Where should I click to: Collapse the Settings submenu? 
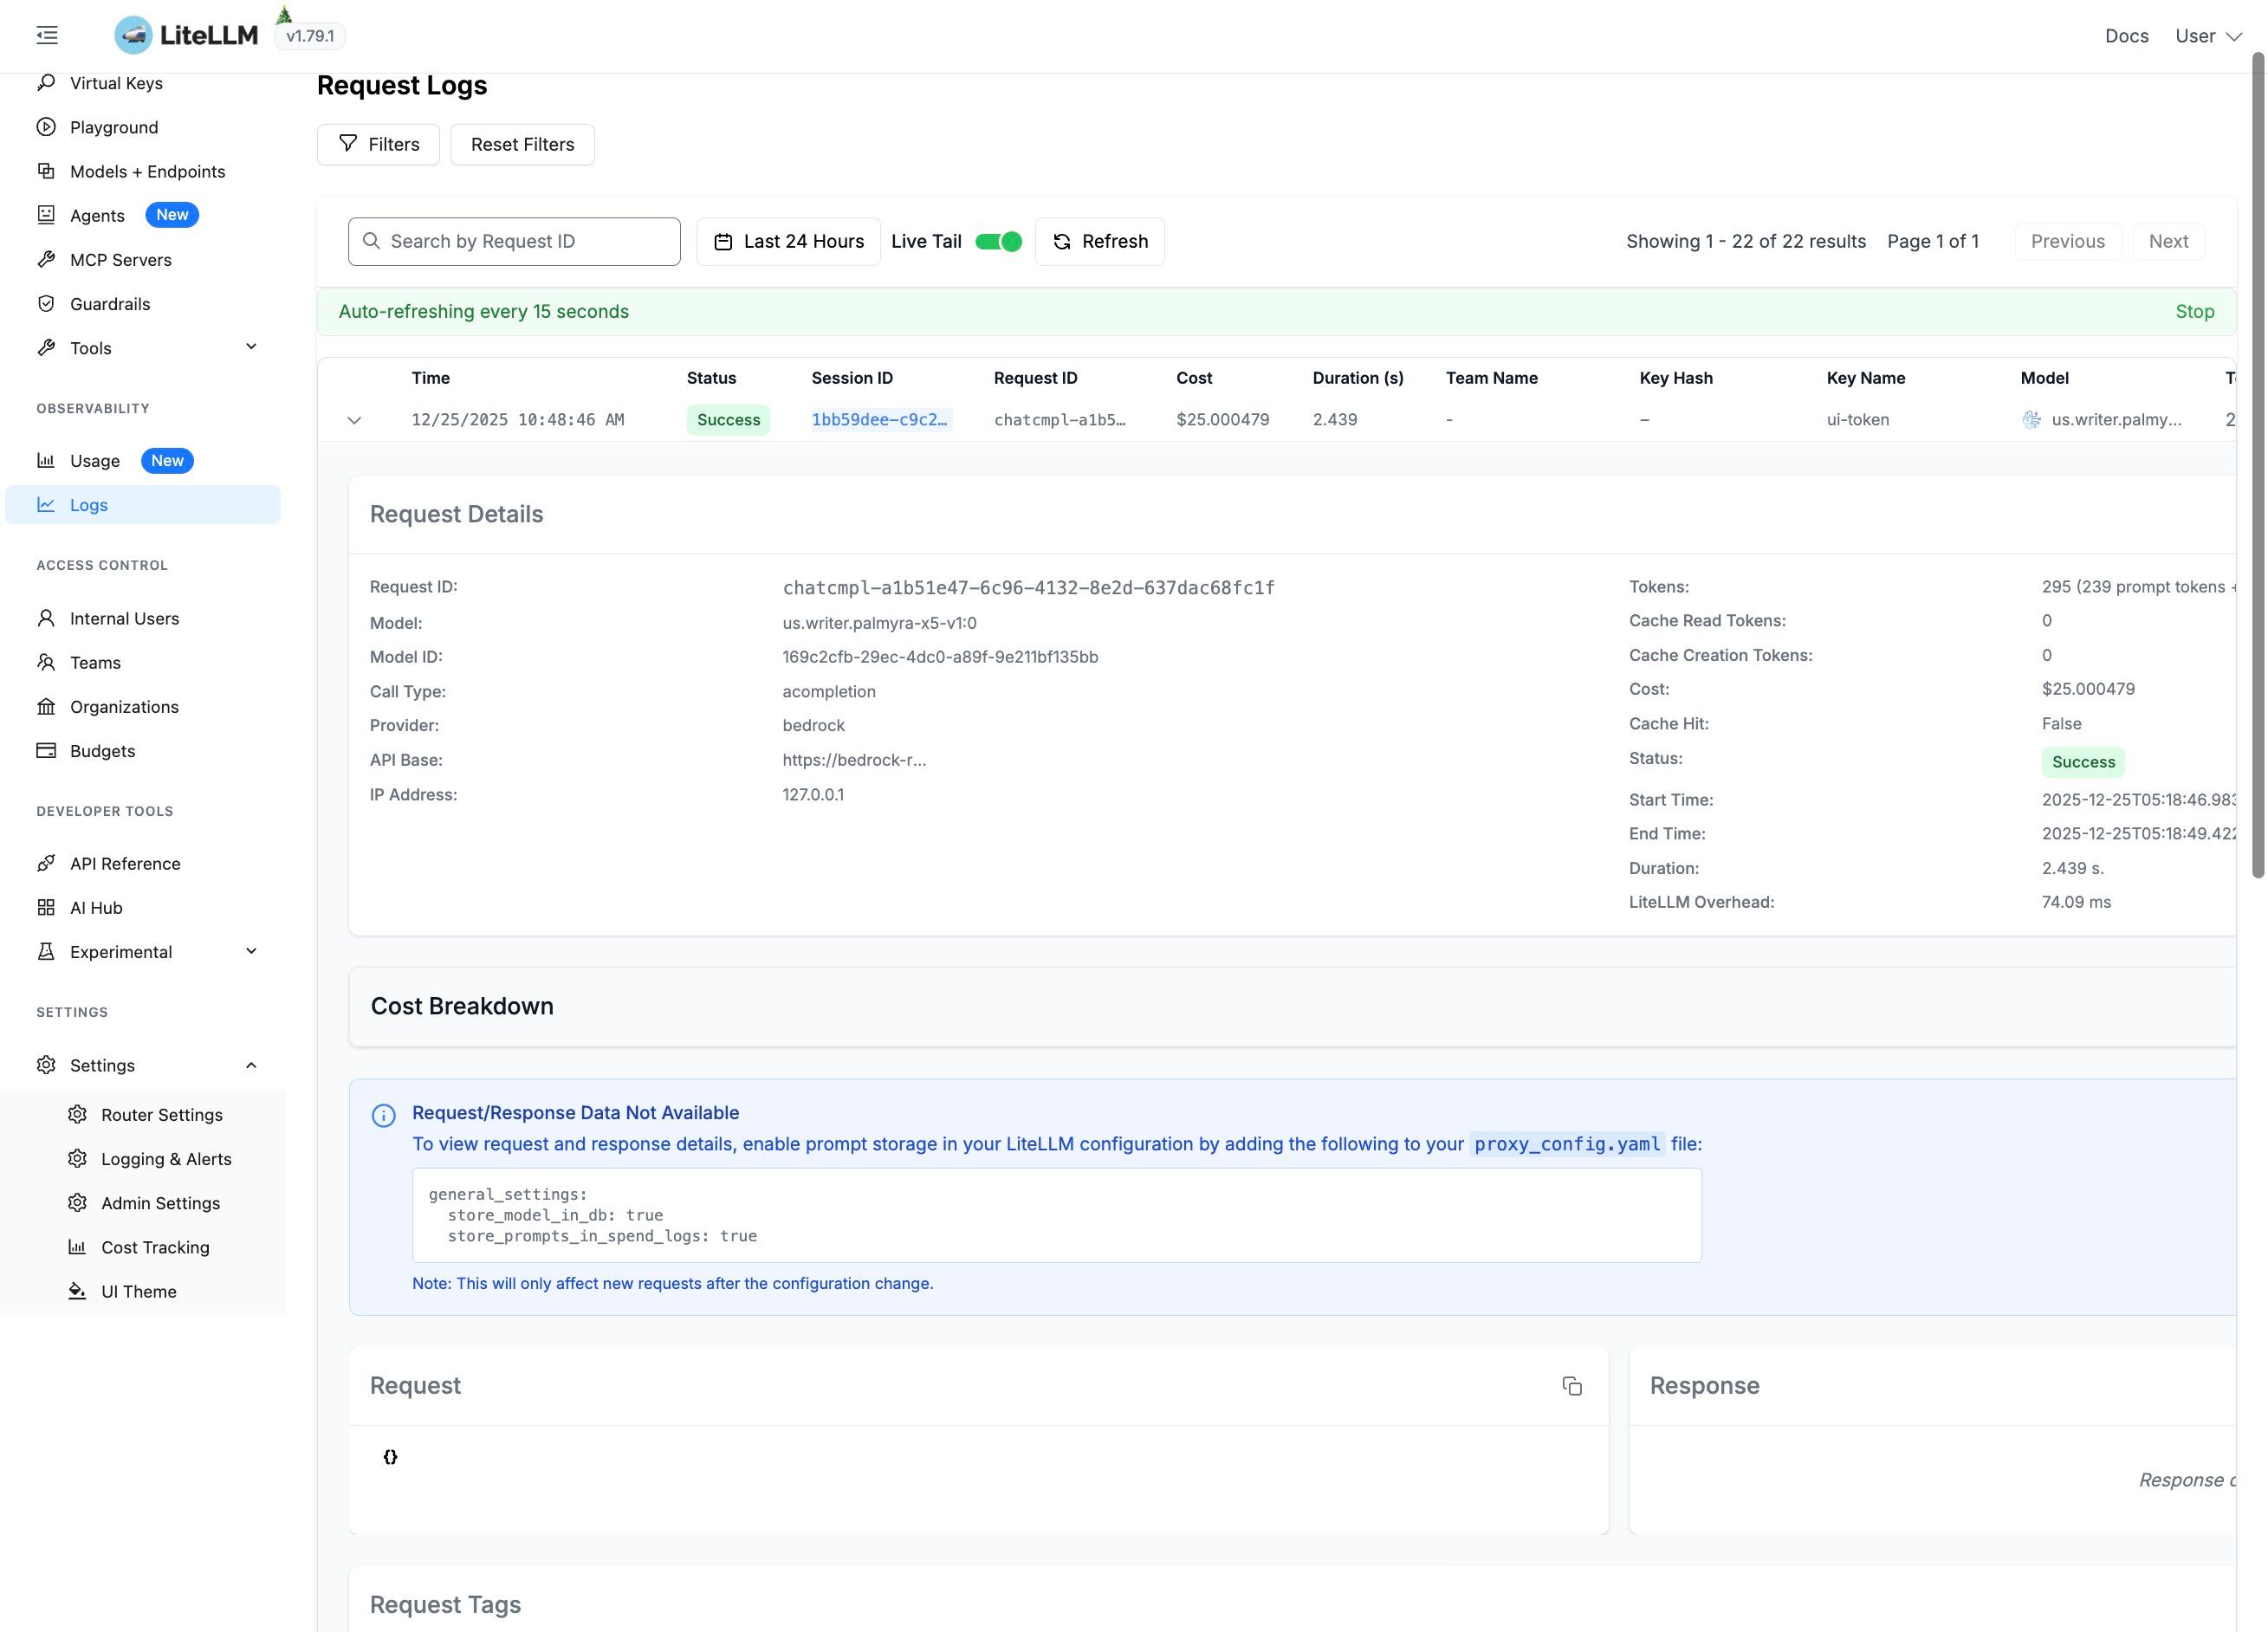pos(251,1065)
